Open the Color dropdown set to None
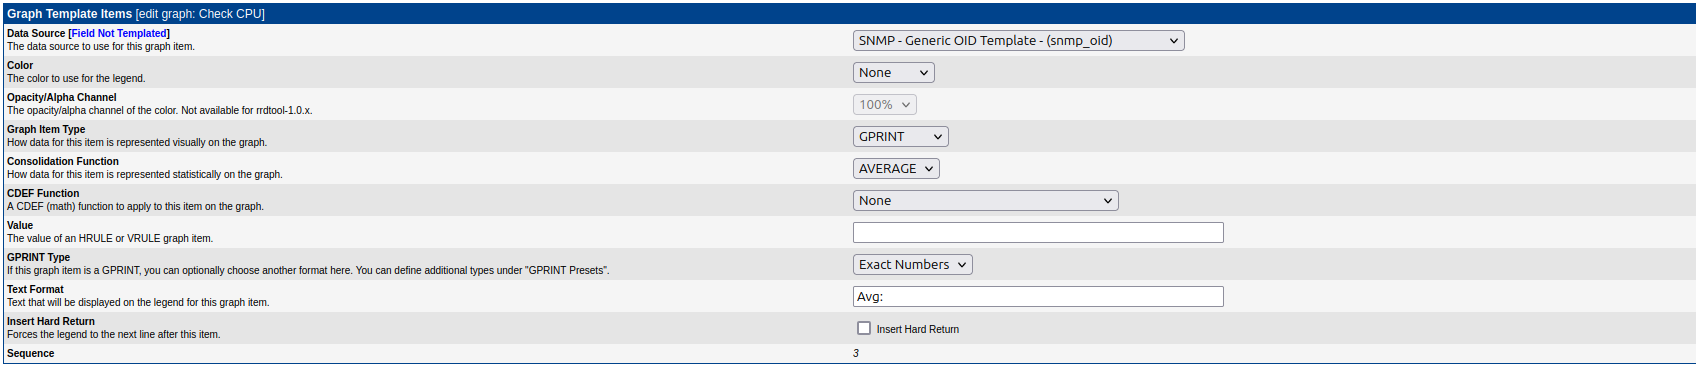The height and width of the screenshot is (370, 1696). pos(894,73)
